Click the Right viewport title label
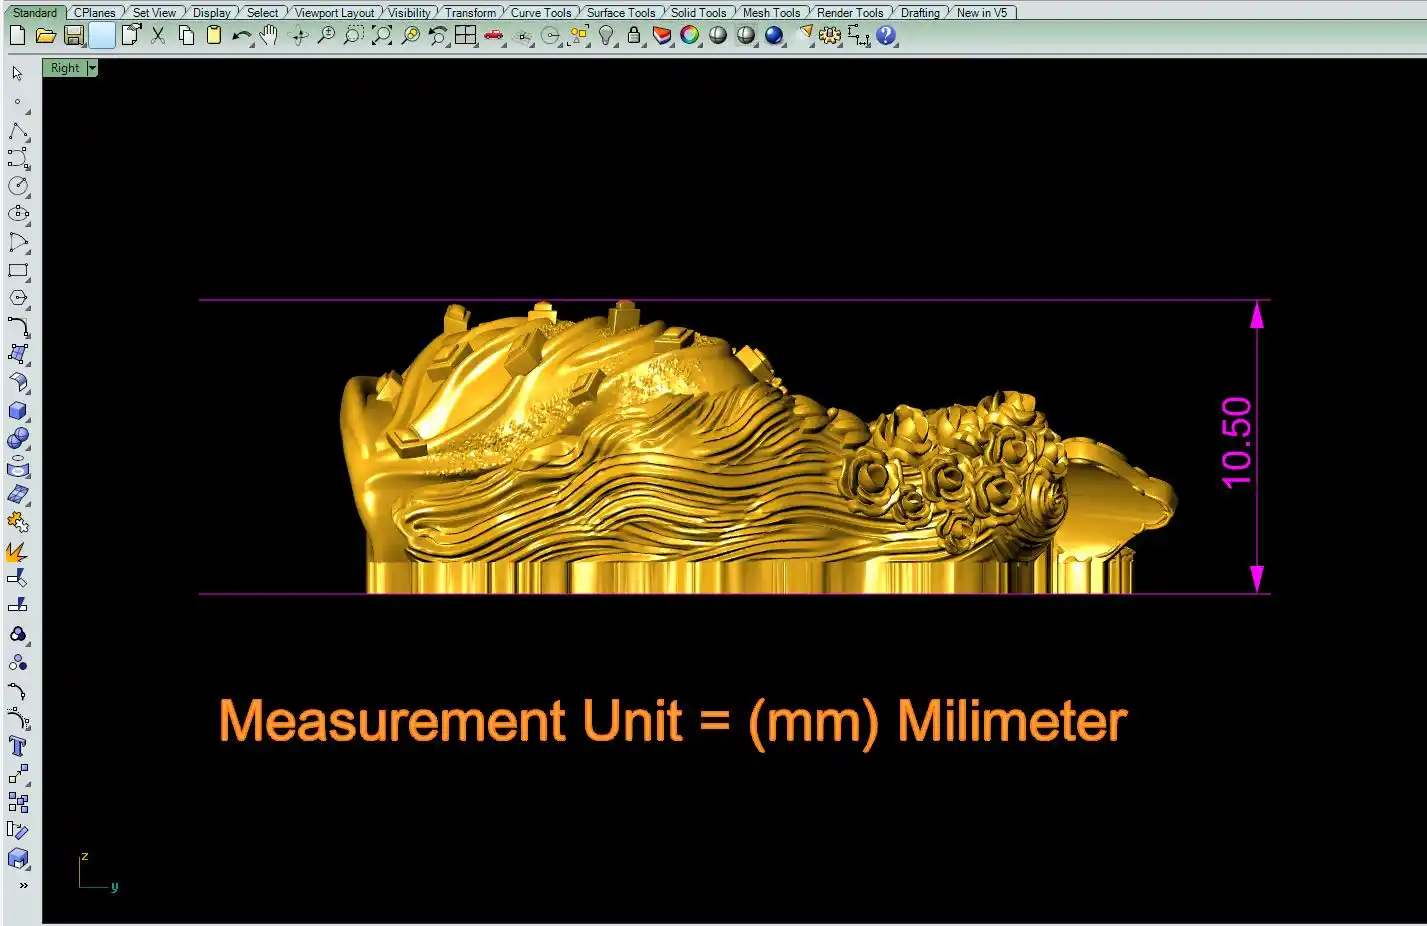 (x=65, y=68)
